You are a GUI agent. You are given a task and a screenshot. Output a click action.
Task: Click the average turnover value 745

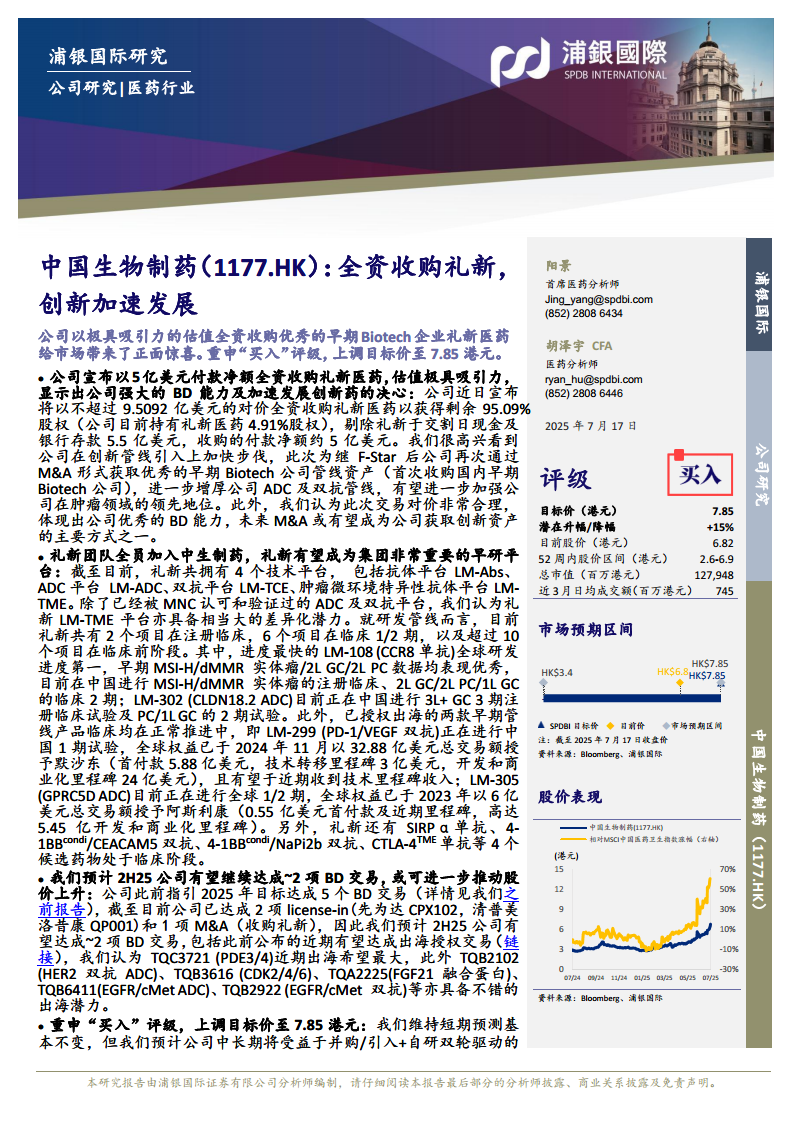(724, 591)
